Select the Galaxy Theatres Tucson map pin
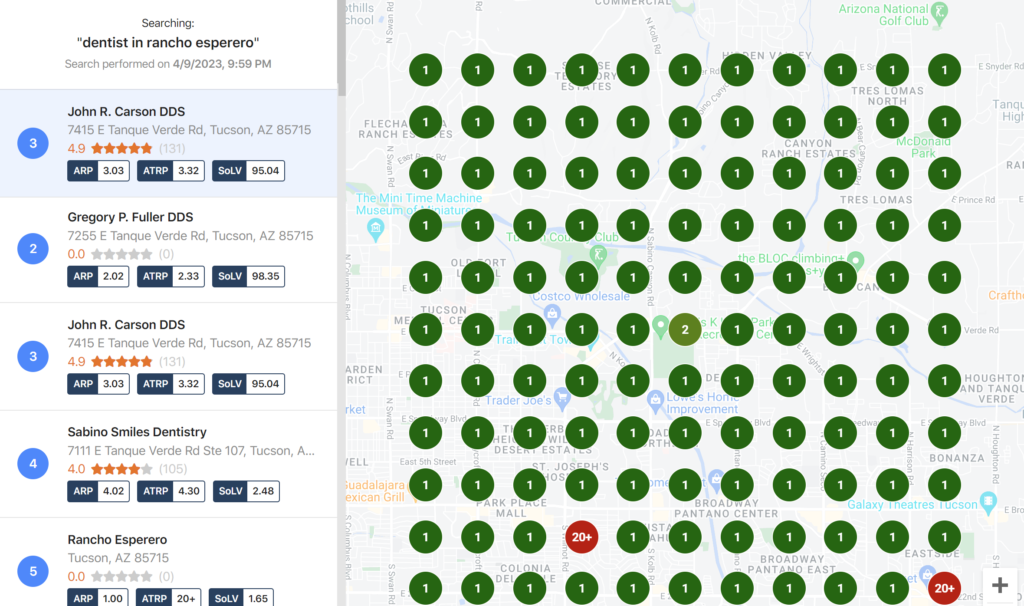The height and width of the screenshot is (606, 1024). (990, 499)
